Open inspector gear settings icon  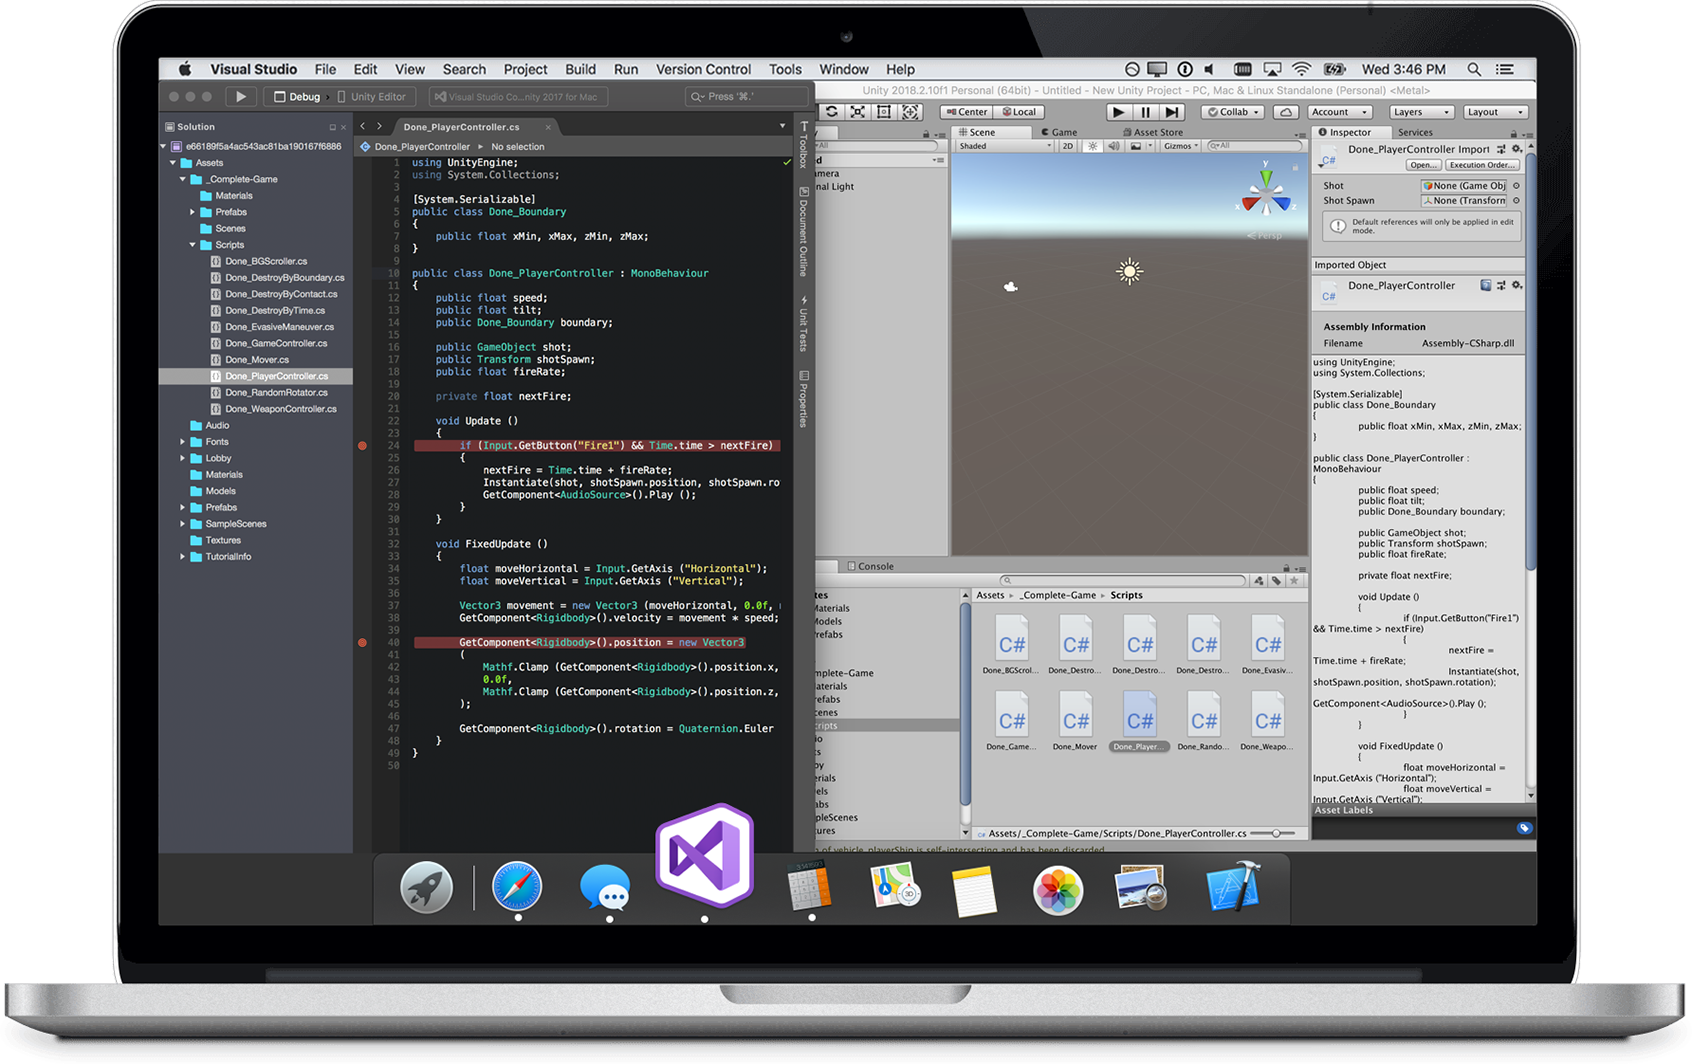tap(1517, 149)
